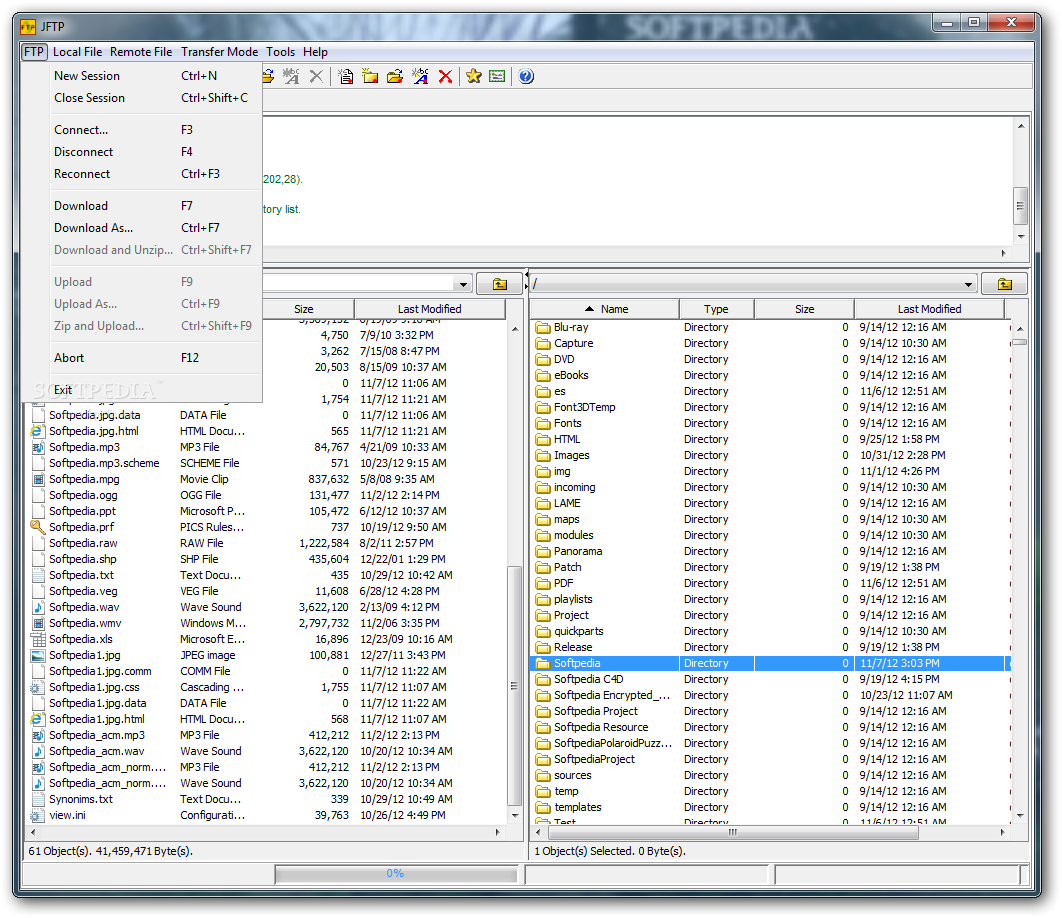Viewport: 1062px width, 918px height.
Task: Click the 0% transfer progress bar
Action: 396,874
